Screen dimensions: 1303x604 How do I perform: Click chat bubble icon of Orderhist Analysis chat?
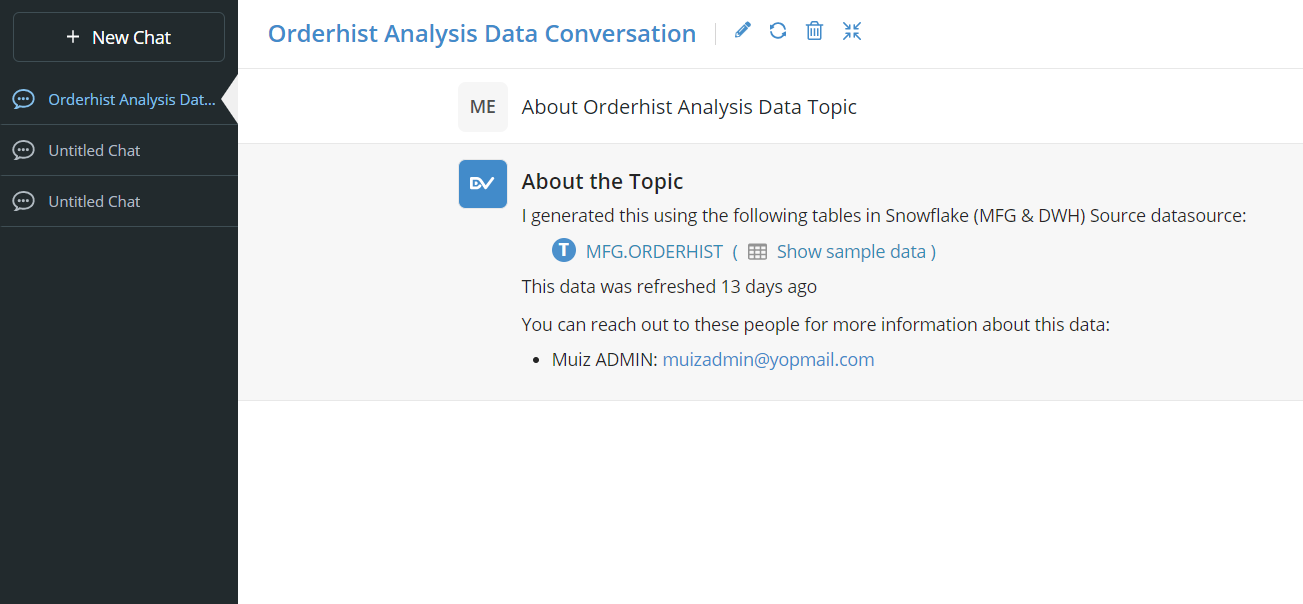point(23,100)
